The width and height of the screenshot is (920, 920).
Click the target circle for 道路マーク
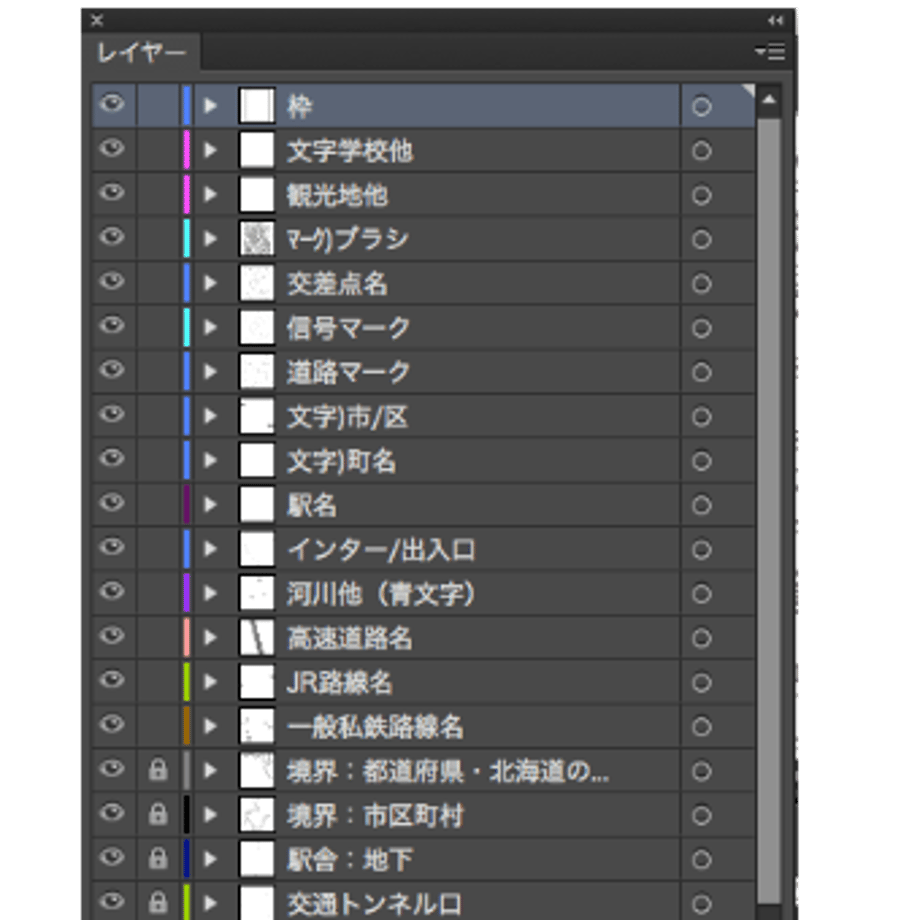702,373
